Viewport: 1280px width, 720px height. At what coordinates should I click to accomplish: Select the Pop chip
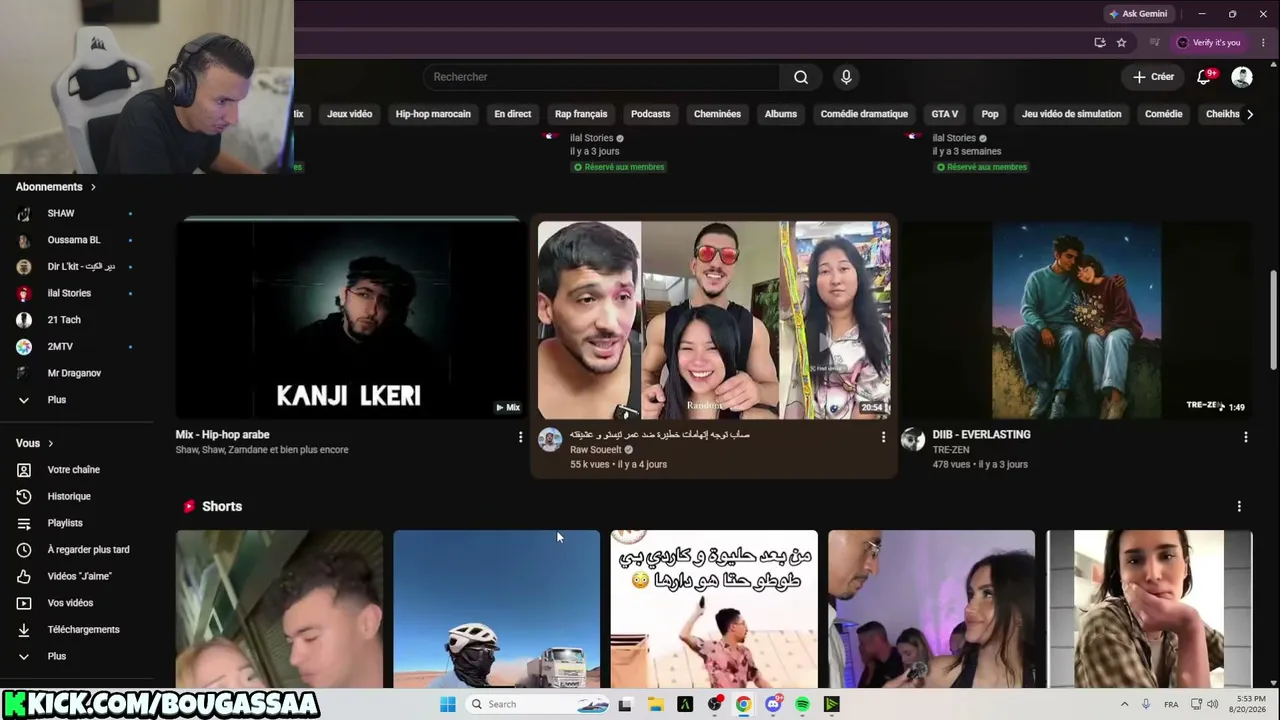pyautogui.click(x=990, y=114)
